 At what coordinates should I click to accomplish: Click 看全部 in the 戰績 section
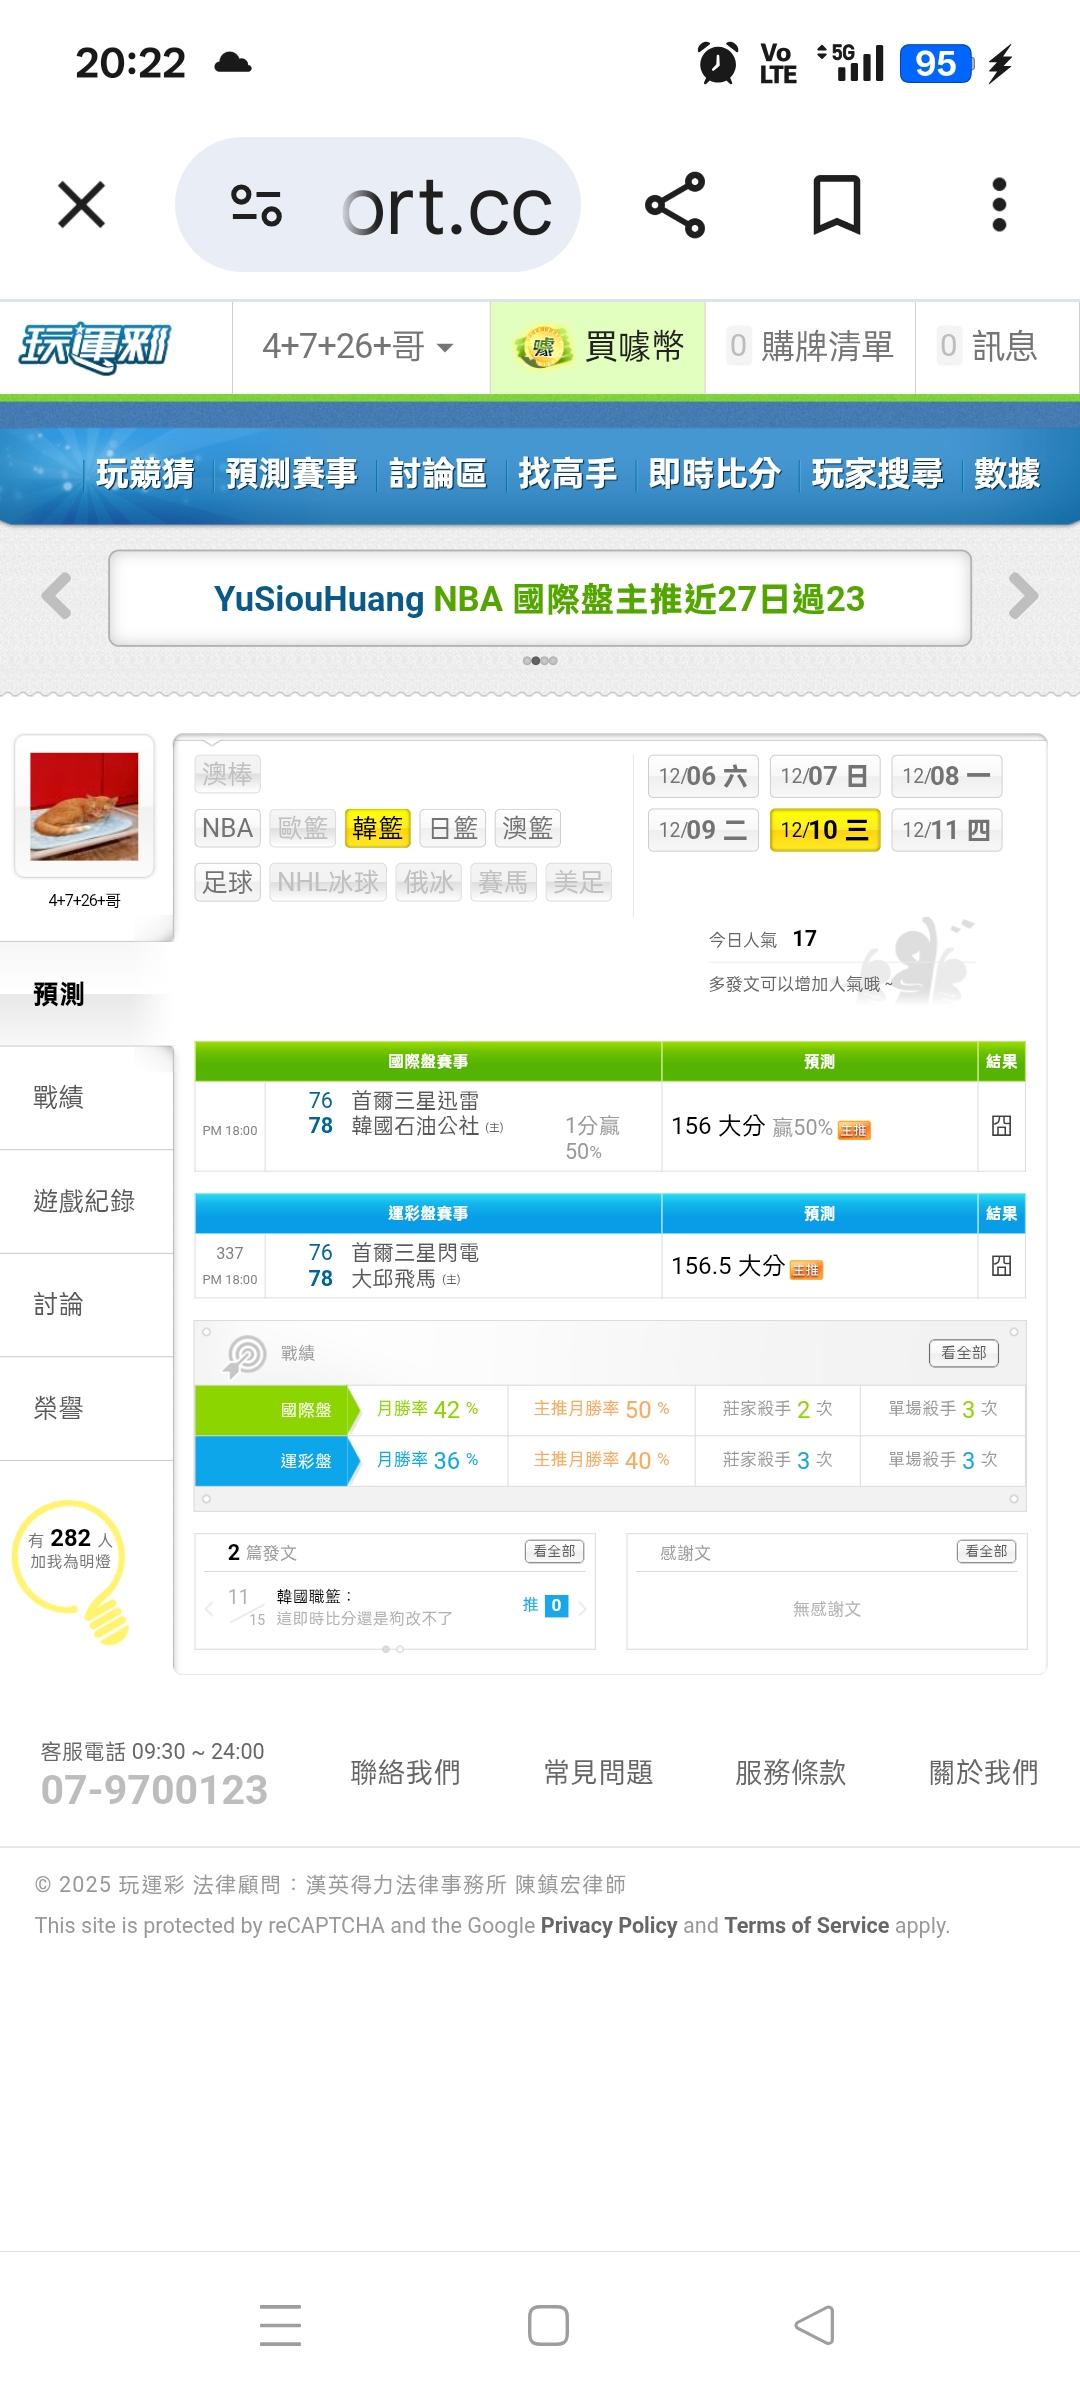(x=963, y=1353)
